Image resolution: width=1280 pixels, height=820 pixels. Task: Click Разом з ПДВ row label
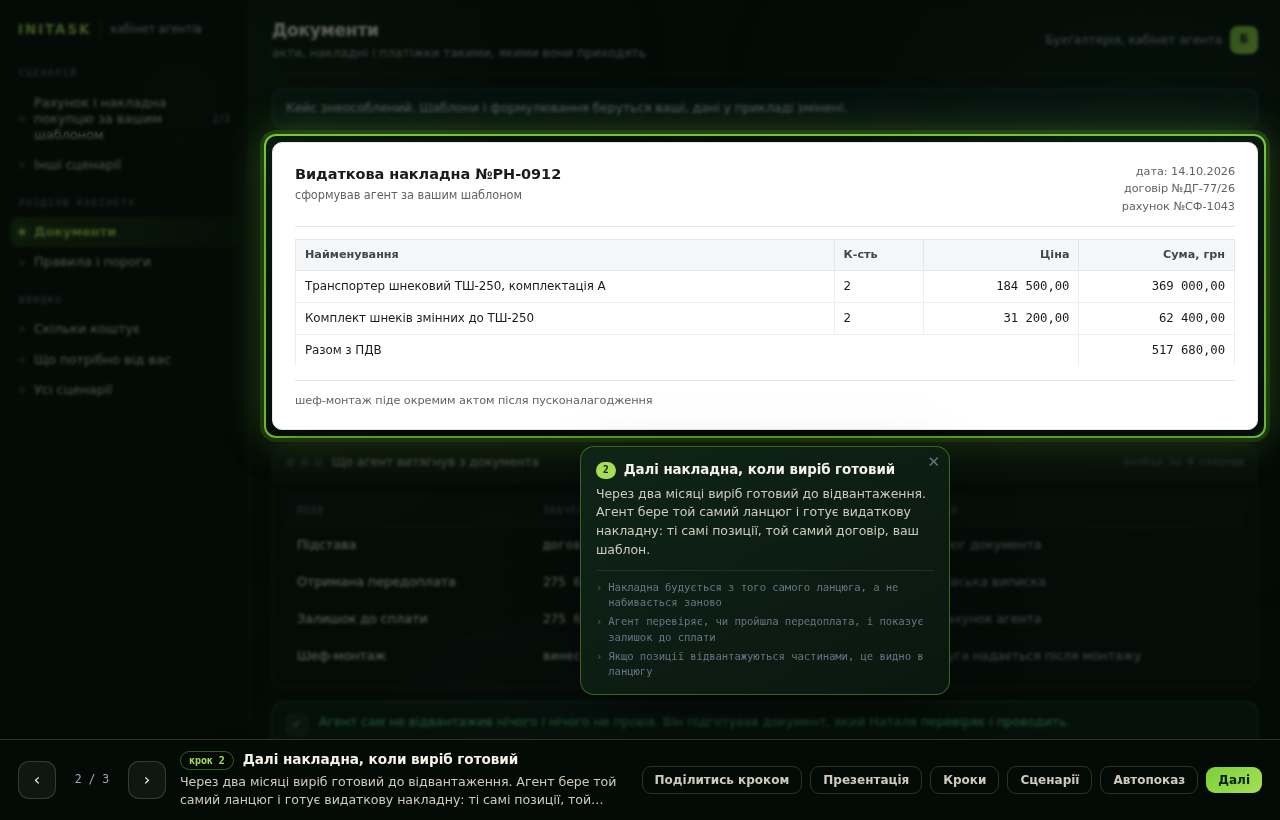343,350
